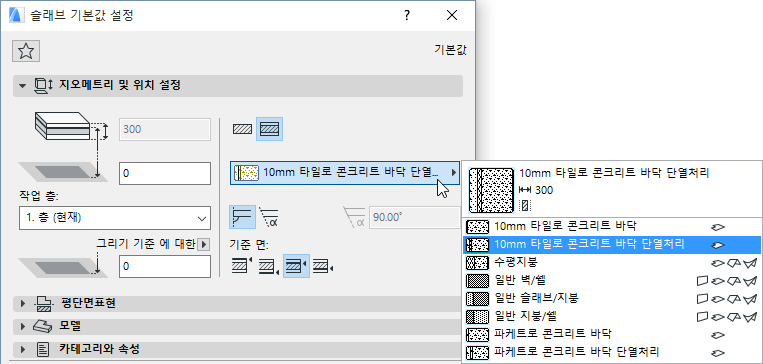Choose 파케트로 콘크리트 바닥 from the list
The image size is (763, 364).
(611, 334)
